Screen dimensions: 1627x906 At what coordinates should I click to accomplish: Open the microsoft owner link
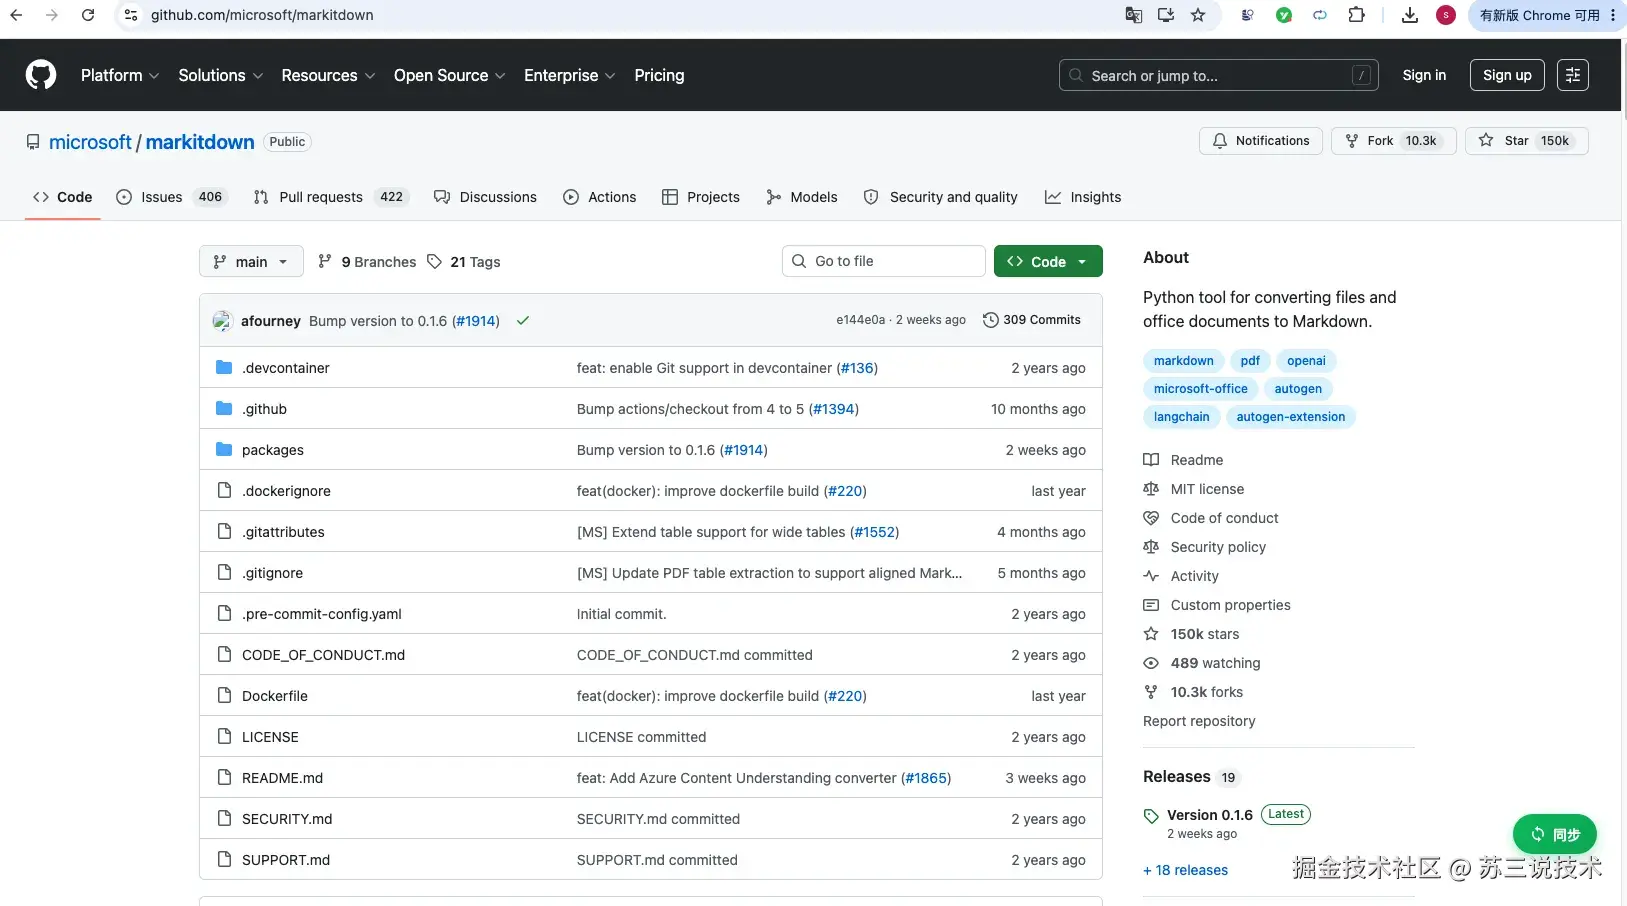90,142
